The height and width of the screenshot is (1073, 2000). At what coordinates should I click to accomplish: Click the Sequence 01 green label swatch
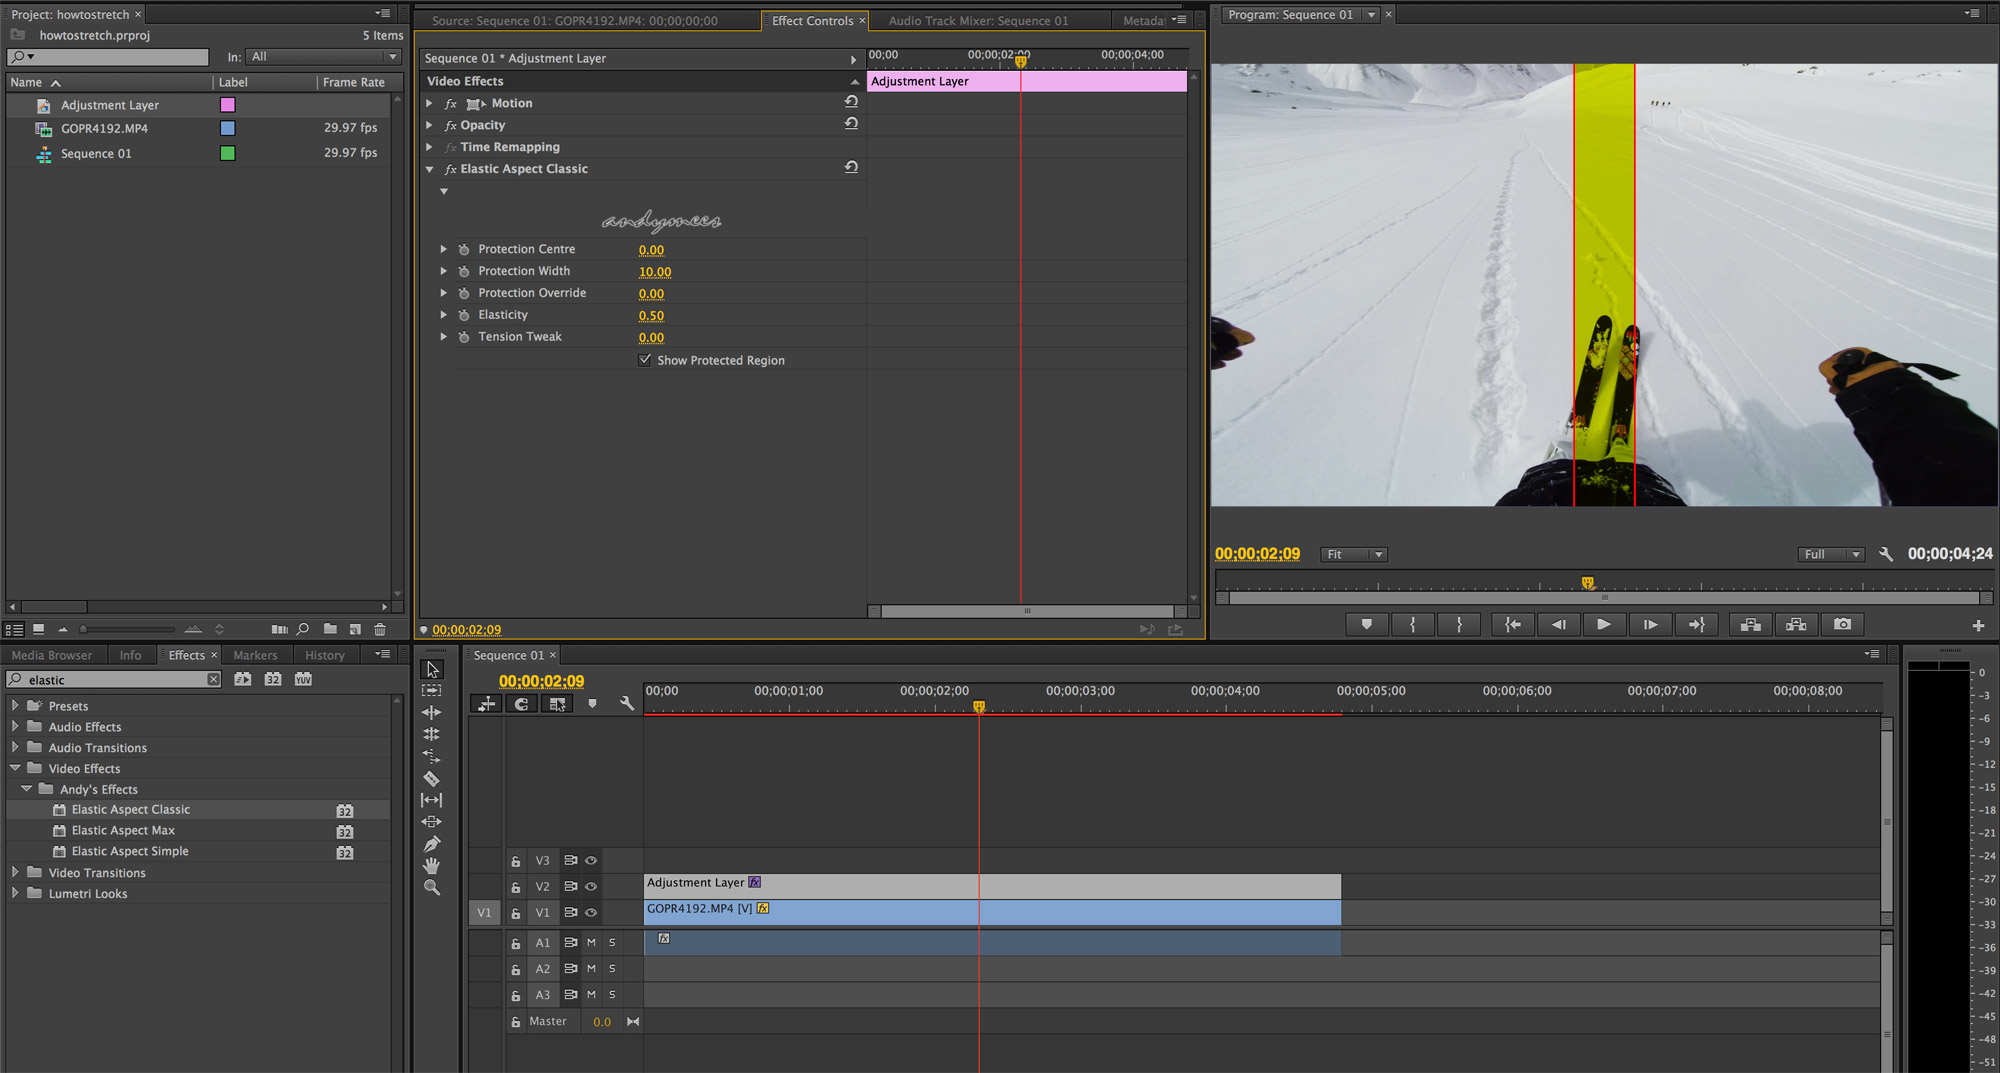coord(228,153)
